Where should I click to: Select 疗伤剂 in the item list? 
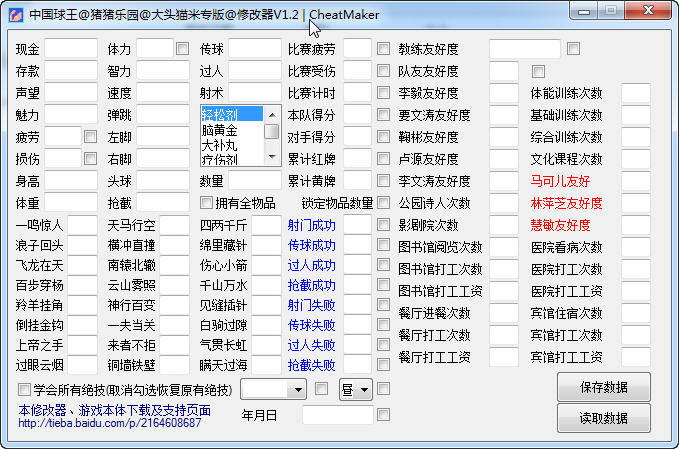[232, 159]
